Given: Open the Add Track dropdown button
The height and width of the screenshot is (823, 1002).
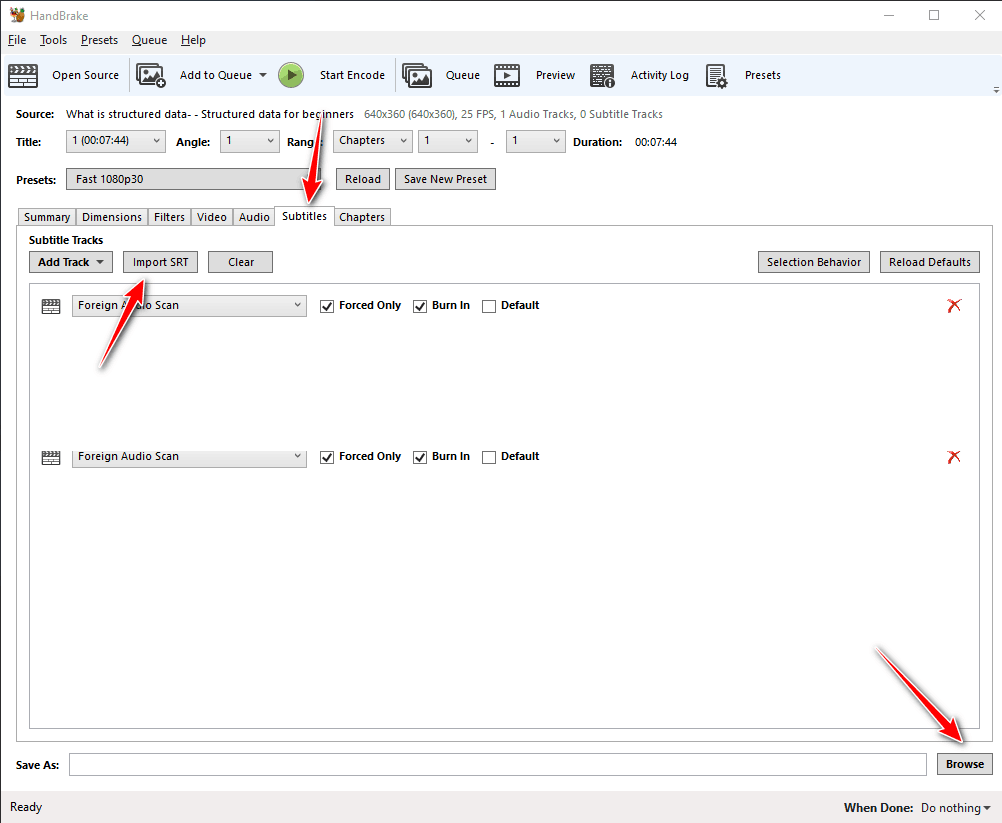Looking at the screenshot, I should tap(70, 262).
